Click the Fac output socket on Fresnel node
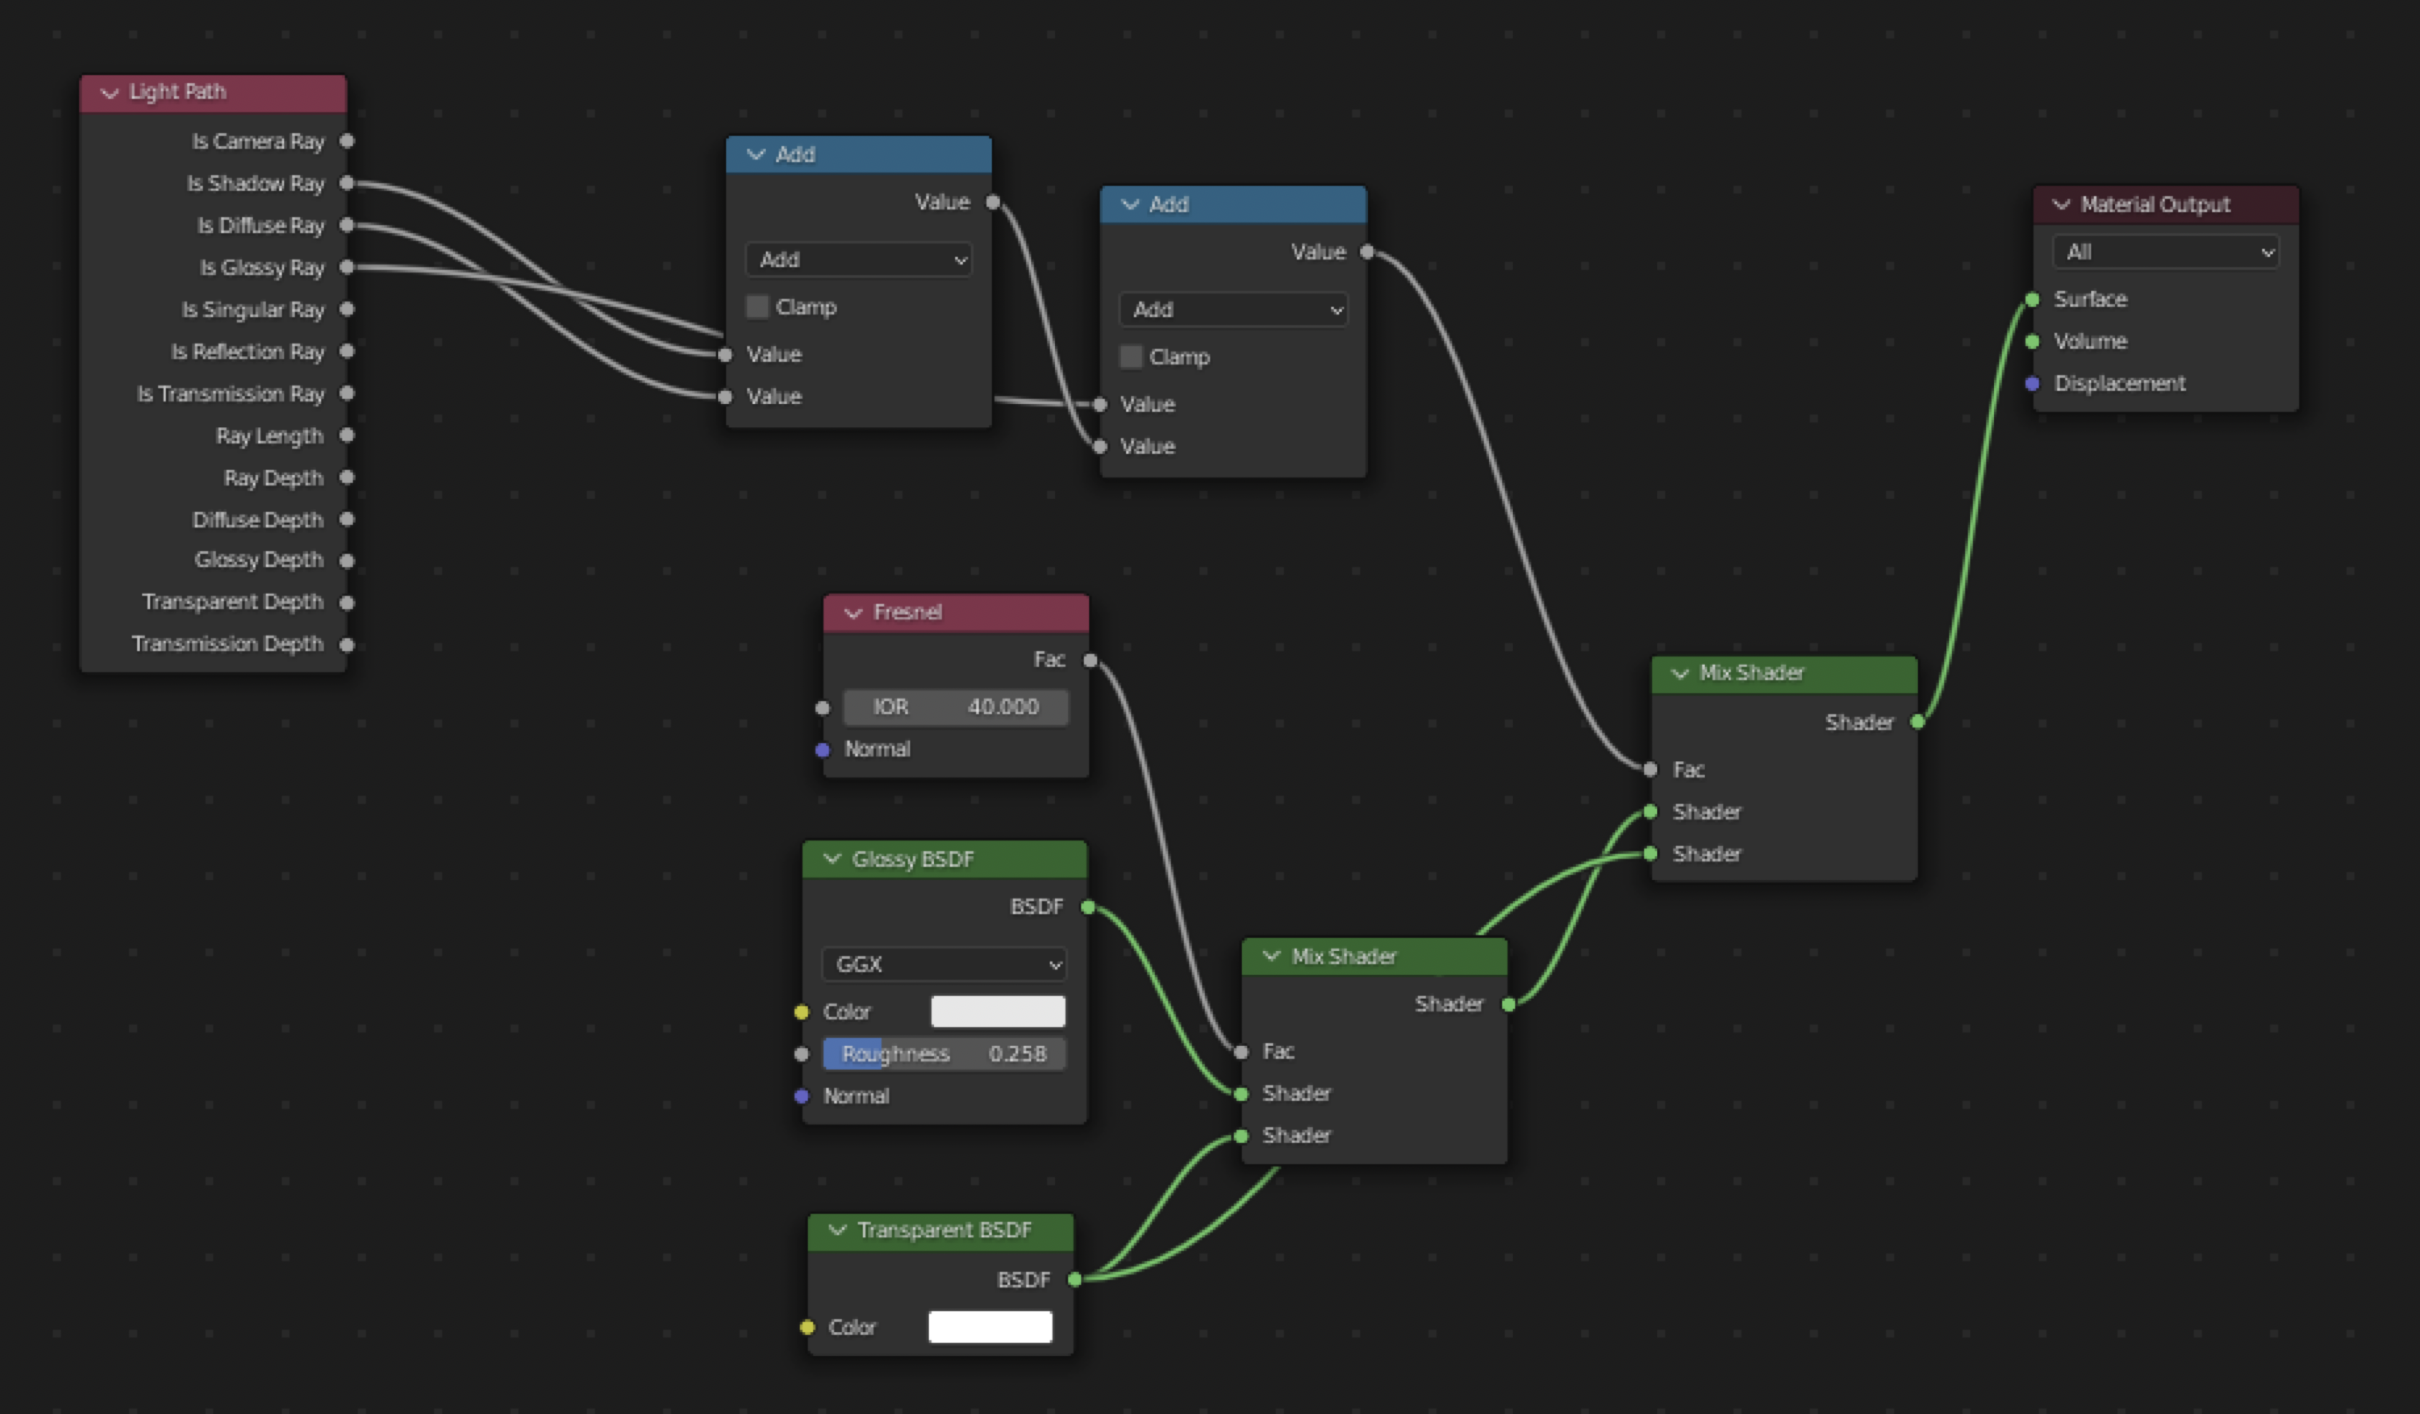2420x1414 pixels. pos(1091,659)
